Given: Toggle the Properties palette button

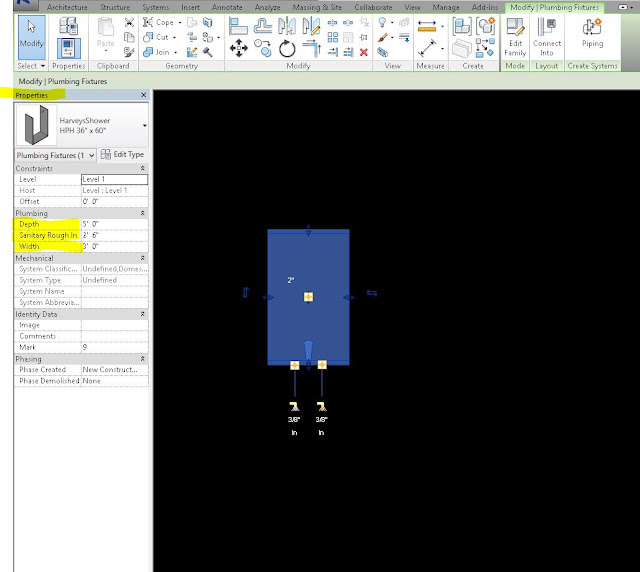Looking at the screenshot, I should tap(68, 48).
